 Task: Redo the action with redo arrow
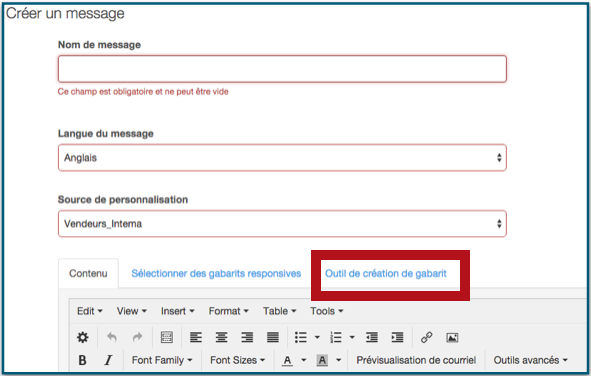pyautogui.click(x=138, y=337)
